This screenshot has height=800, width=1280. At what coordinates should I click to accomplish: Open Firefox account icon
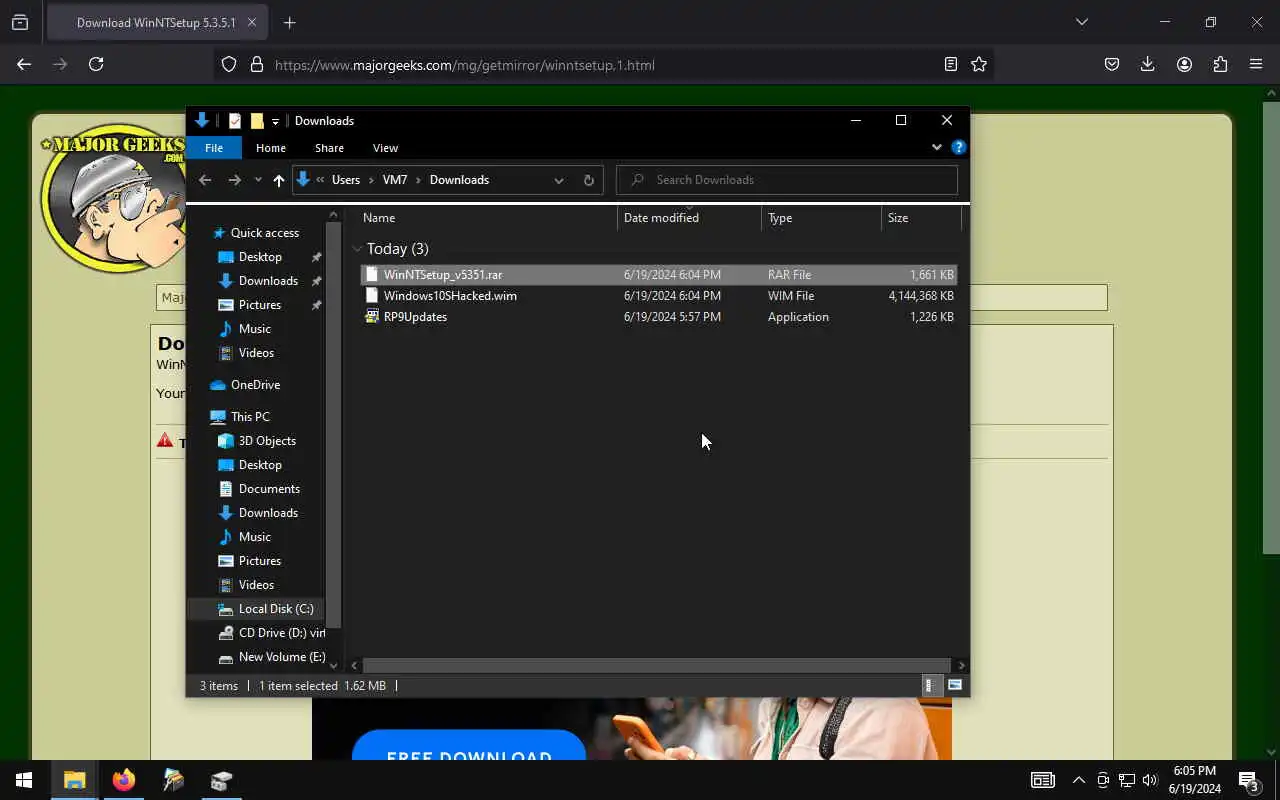(x=1184, y=64)
